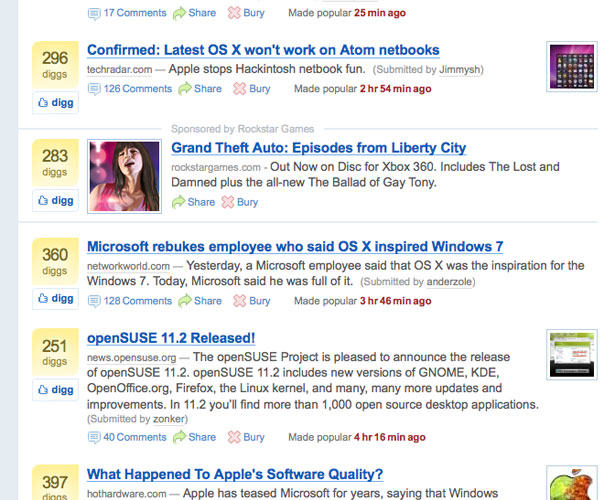The image size is (615, 500).
Task: Open news.opensuse.org source link
Action: pyautogui.click(x=131, y=358)
